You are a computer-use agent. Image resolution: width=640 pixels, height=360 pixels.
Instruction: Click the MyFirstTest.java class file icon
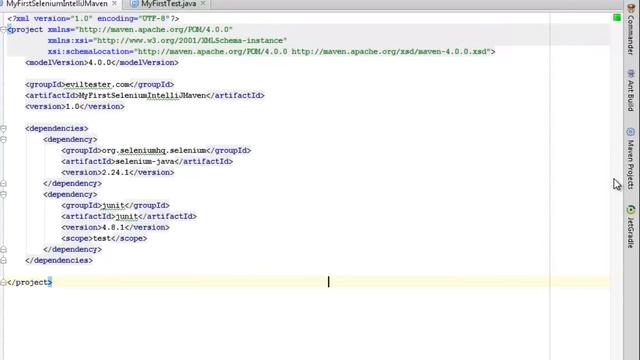134,4
